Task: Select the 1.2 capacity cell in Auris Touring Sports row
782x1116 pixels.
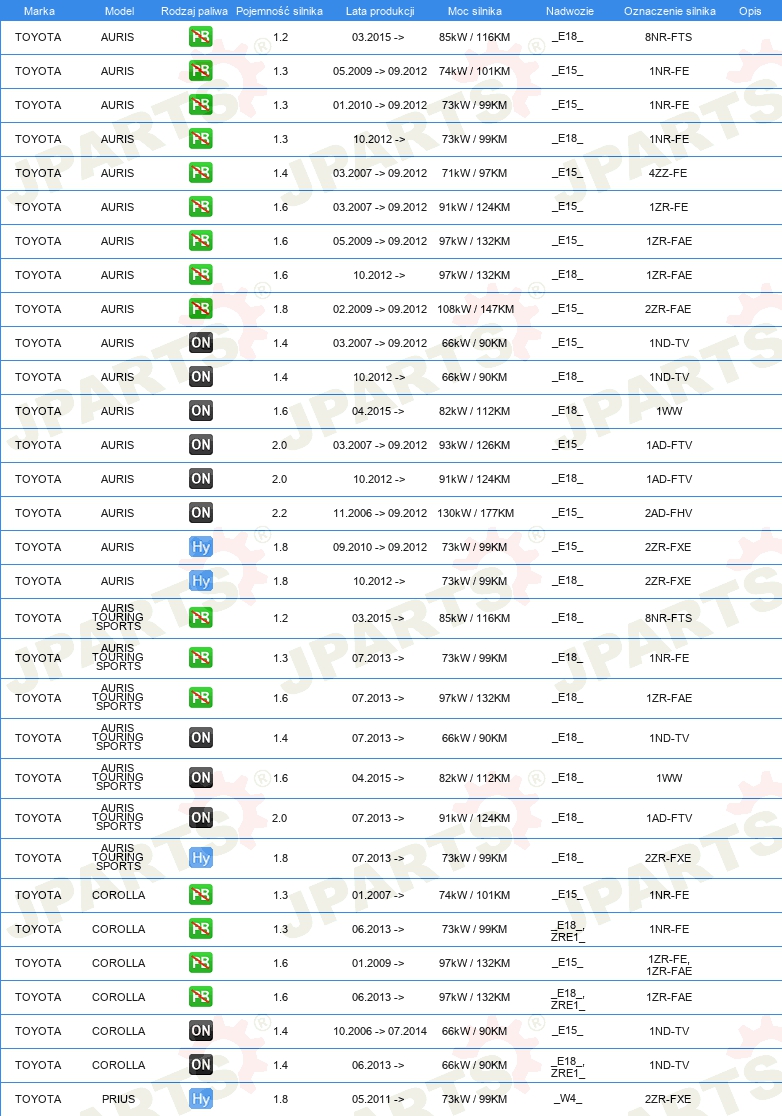Action: pos(280,618)
